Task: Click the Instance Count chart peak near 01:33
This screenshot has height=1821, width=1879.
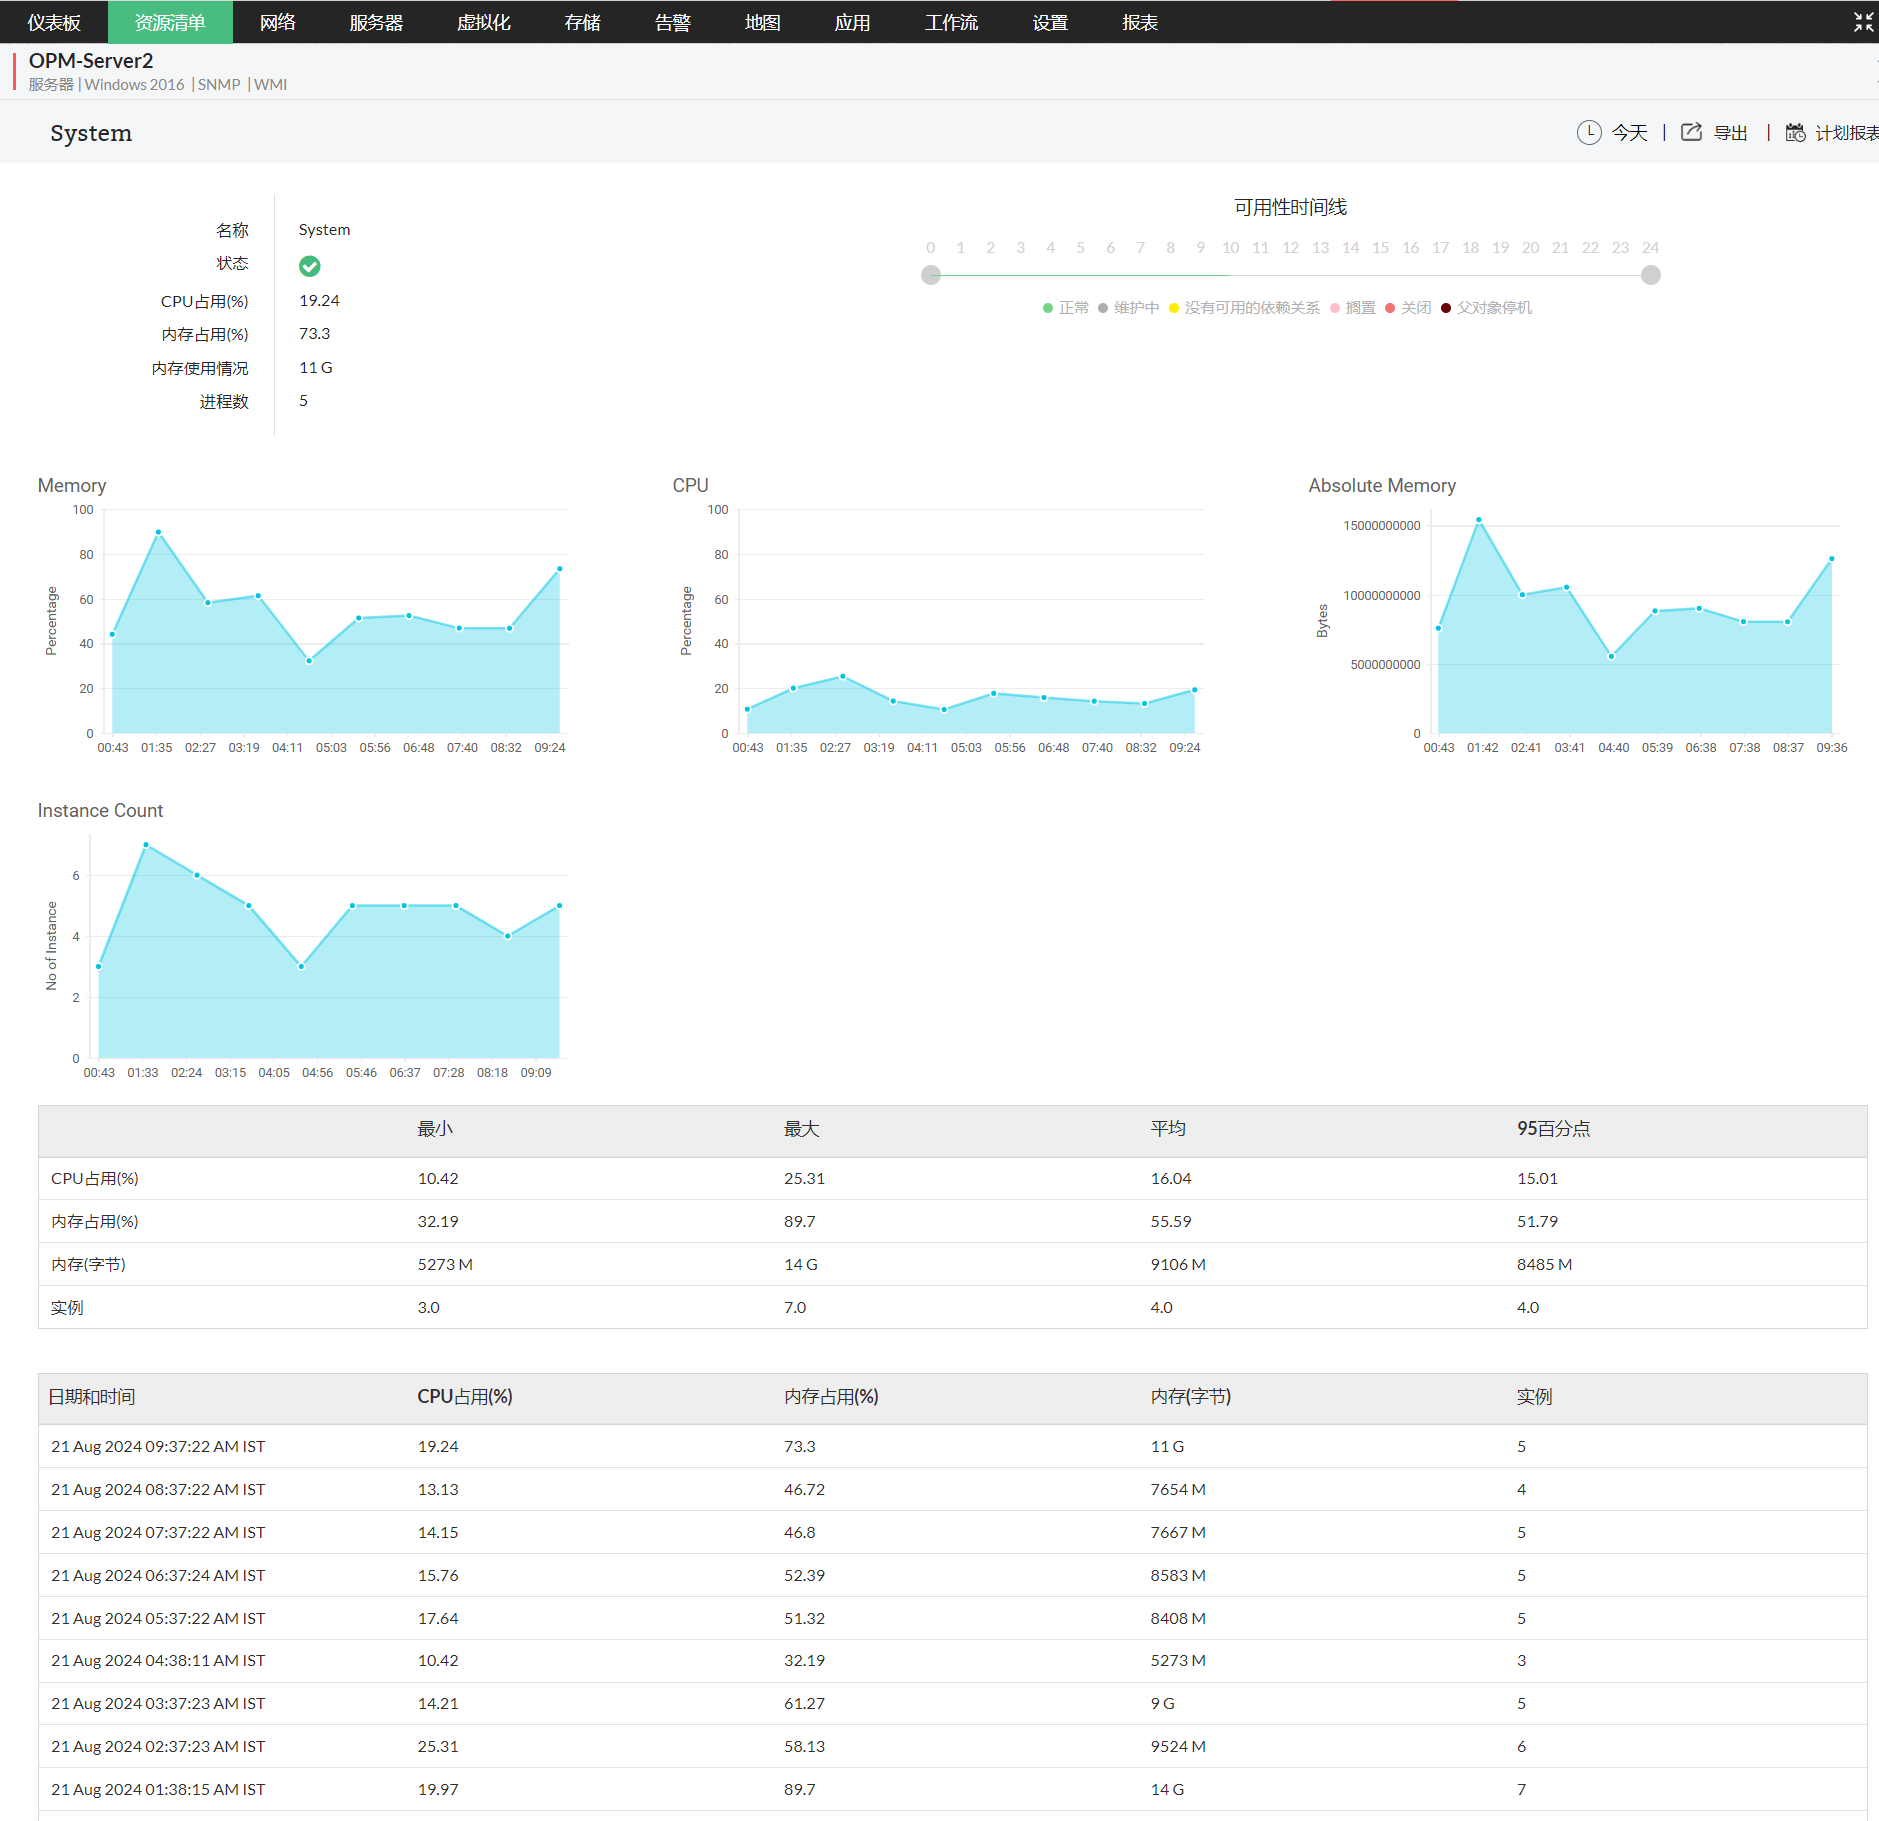Action: pos(146,845)
